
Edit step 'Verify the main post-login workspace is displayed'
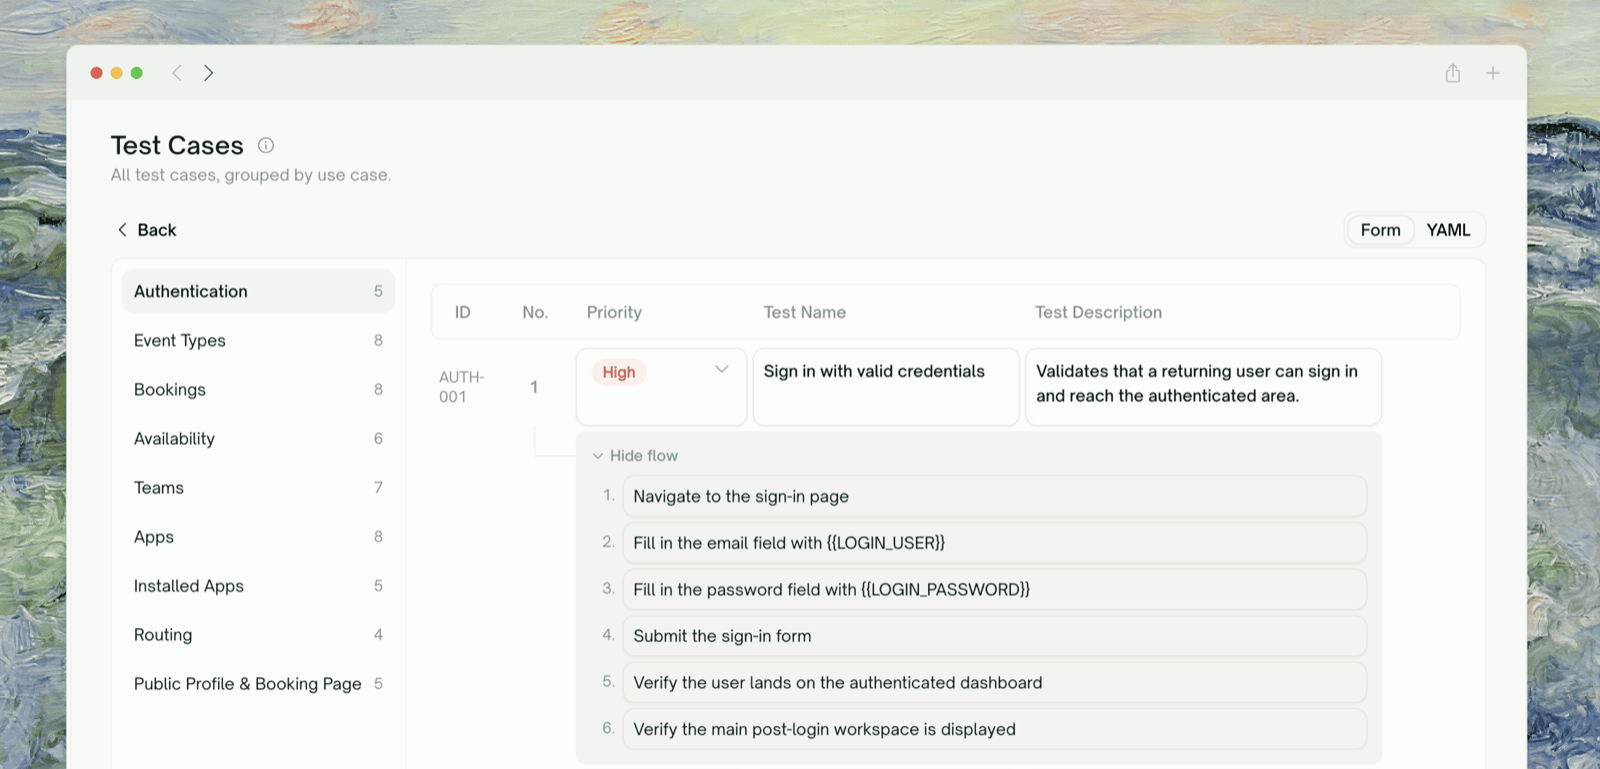click(995, 729)
